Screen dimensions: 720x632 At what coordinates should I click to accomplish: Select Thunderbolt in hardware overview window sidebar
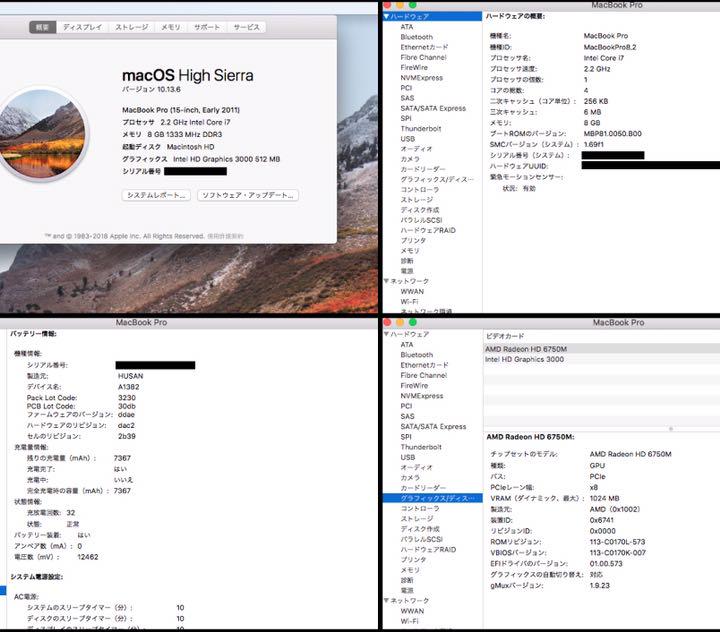coord(421,129)
